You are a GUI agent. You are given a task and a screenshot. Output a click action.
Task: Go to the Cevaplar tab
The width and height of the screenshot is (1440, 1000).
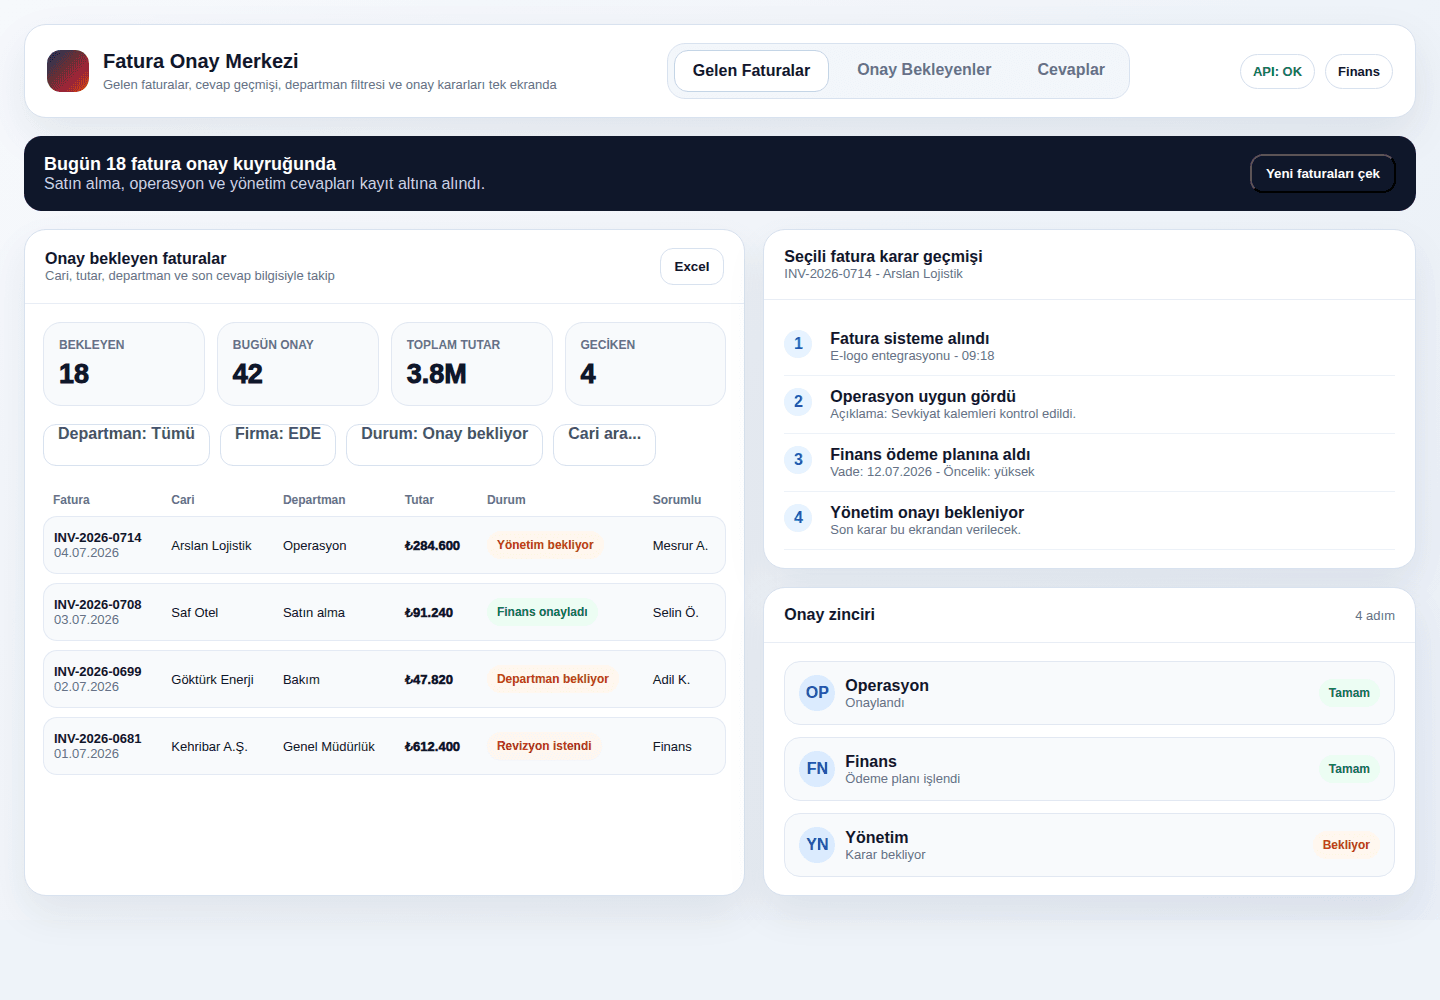(x=1071, y=70)
